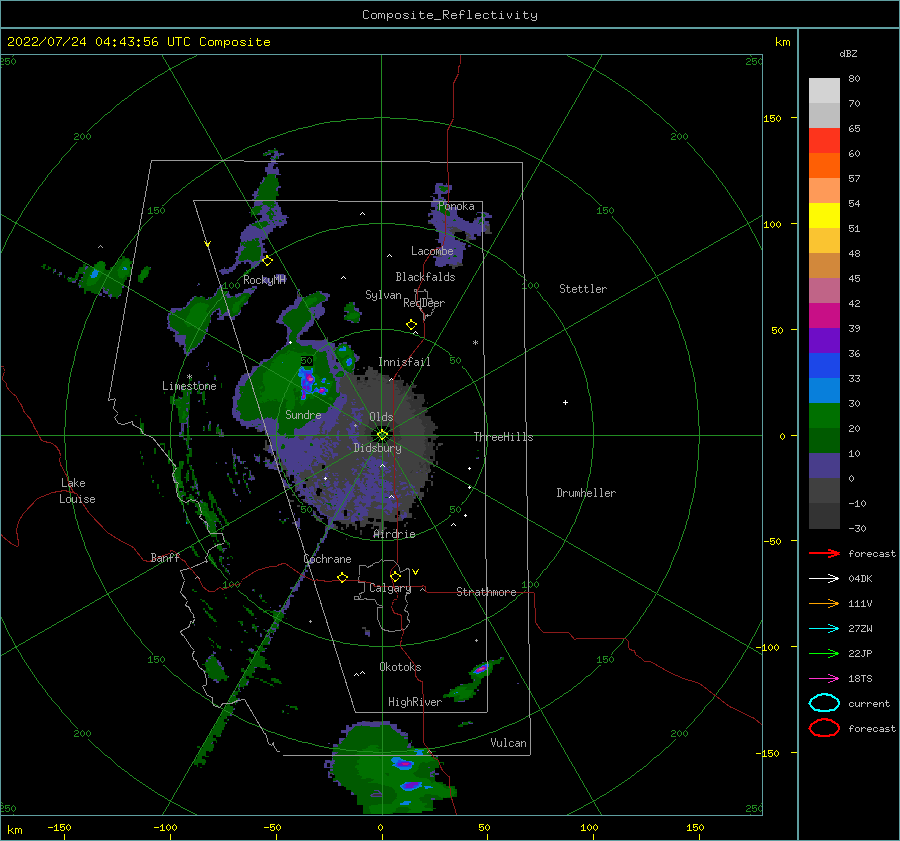900x841 pixels.
Task: Click the red 60-65 dBZ color swatch
Action: pos(824,141)
